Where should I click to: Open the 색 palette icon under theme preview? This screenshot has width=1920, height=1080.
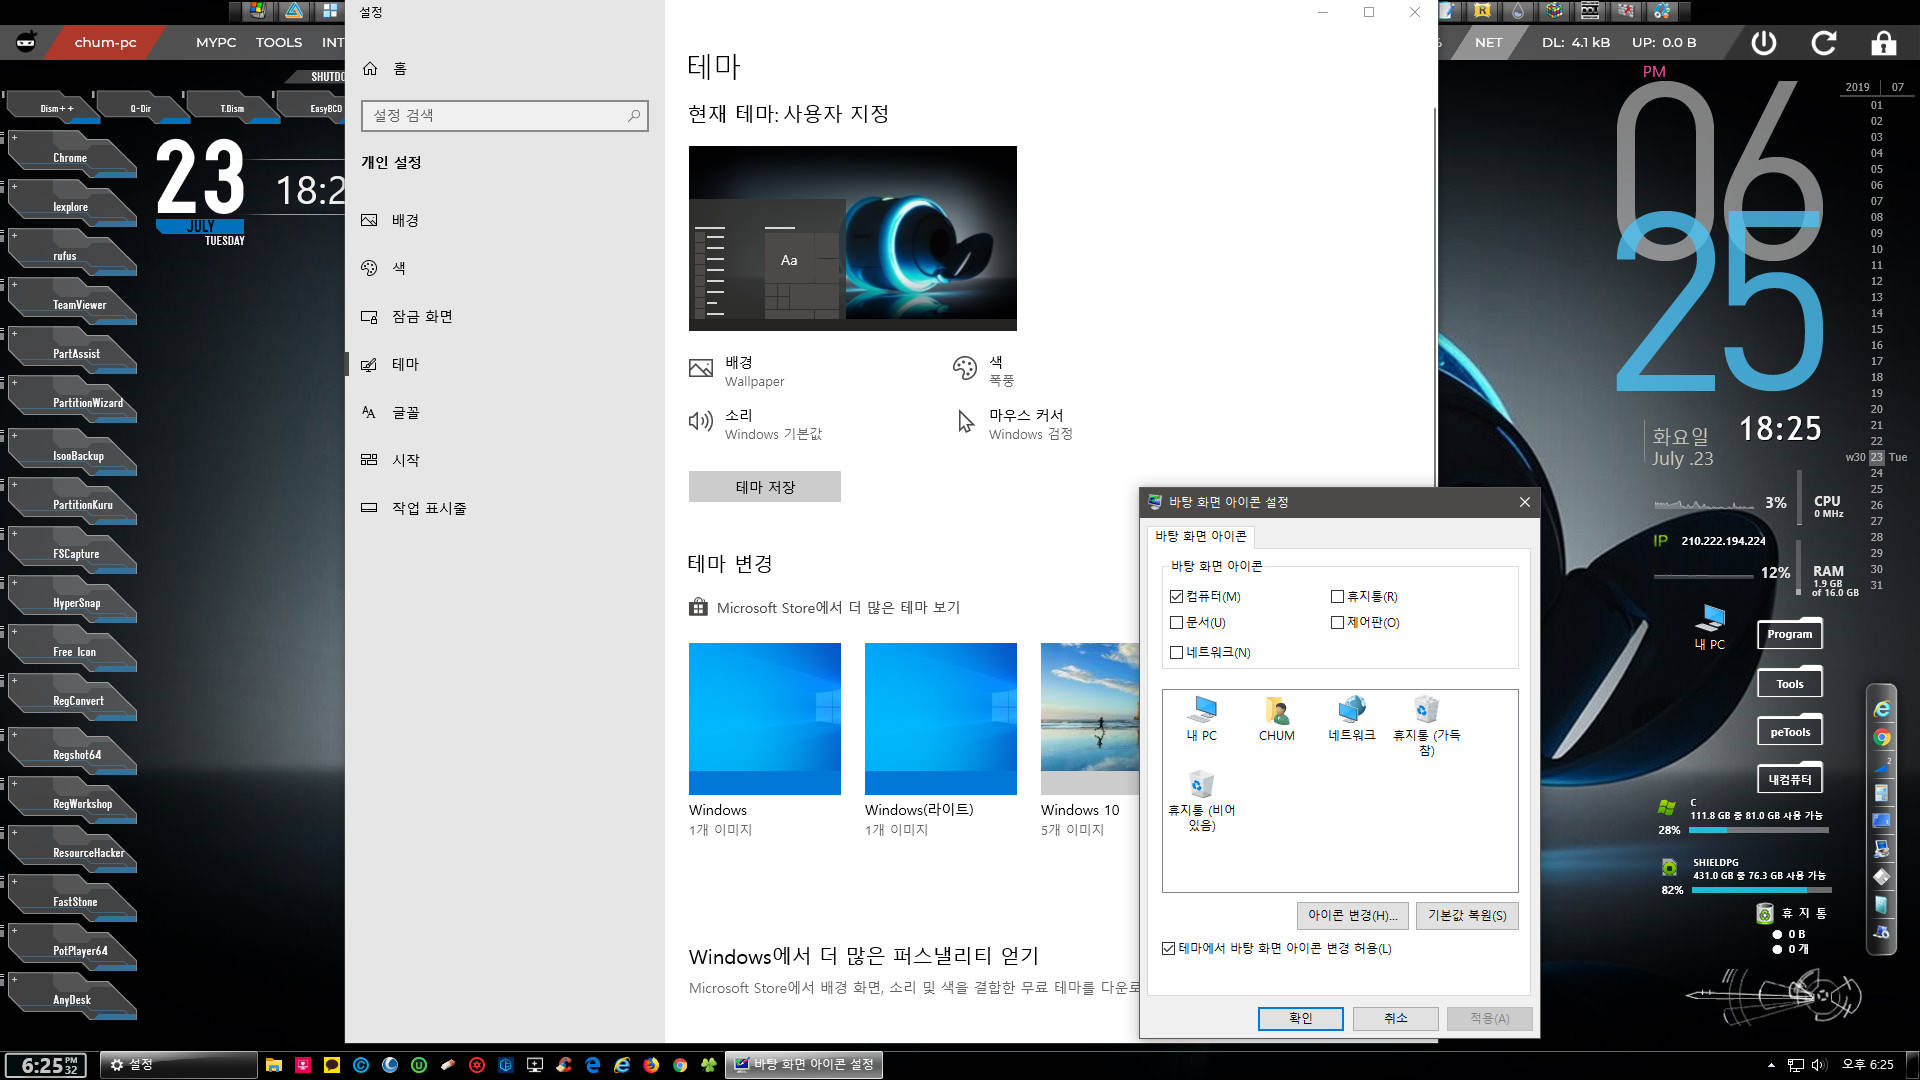(x=964, y=368)
